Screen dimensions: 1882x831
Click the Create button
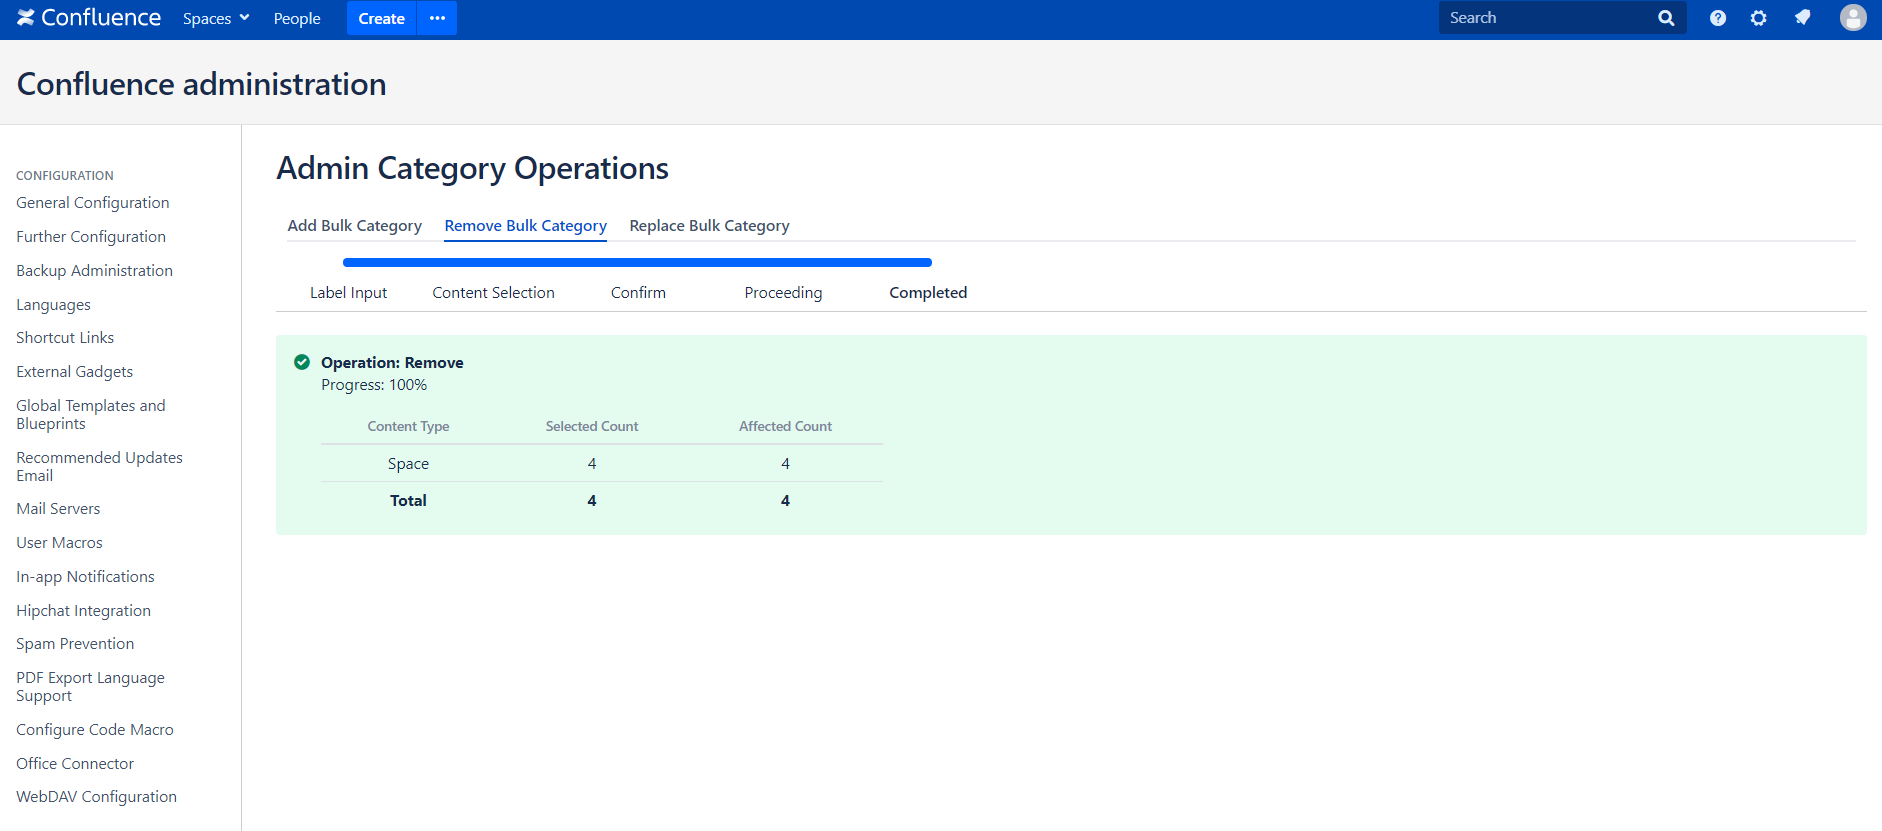pyautogui.click(x=381, y=18)
